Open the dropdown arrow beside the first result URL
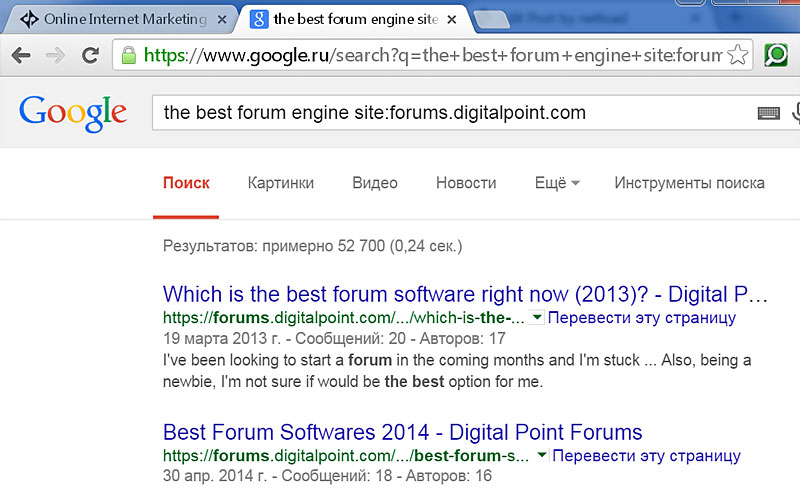Viewport: 800px width, 490px height. click(537, 318)
